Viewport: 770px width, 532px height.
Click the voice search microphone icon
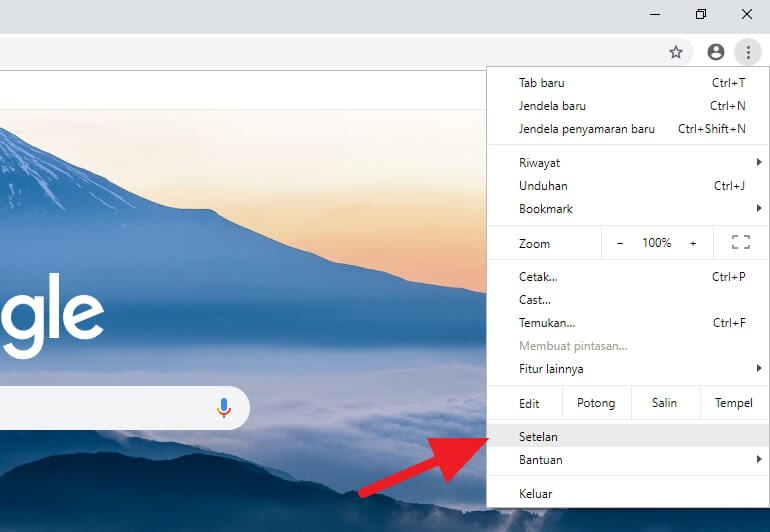coord(223,408)
